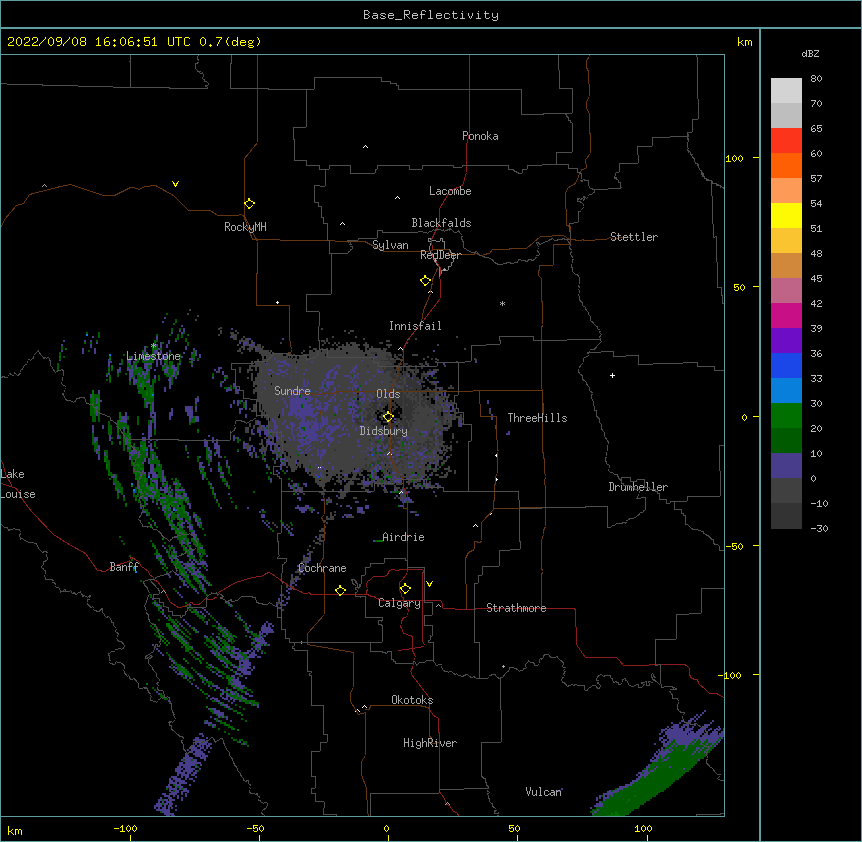
Task: Select the mauve pink 42-45 dBZ legend swatch
Action: 786,291
